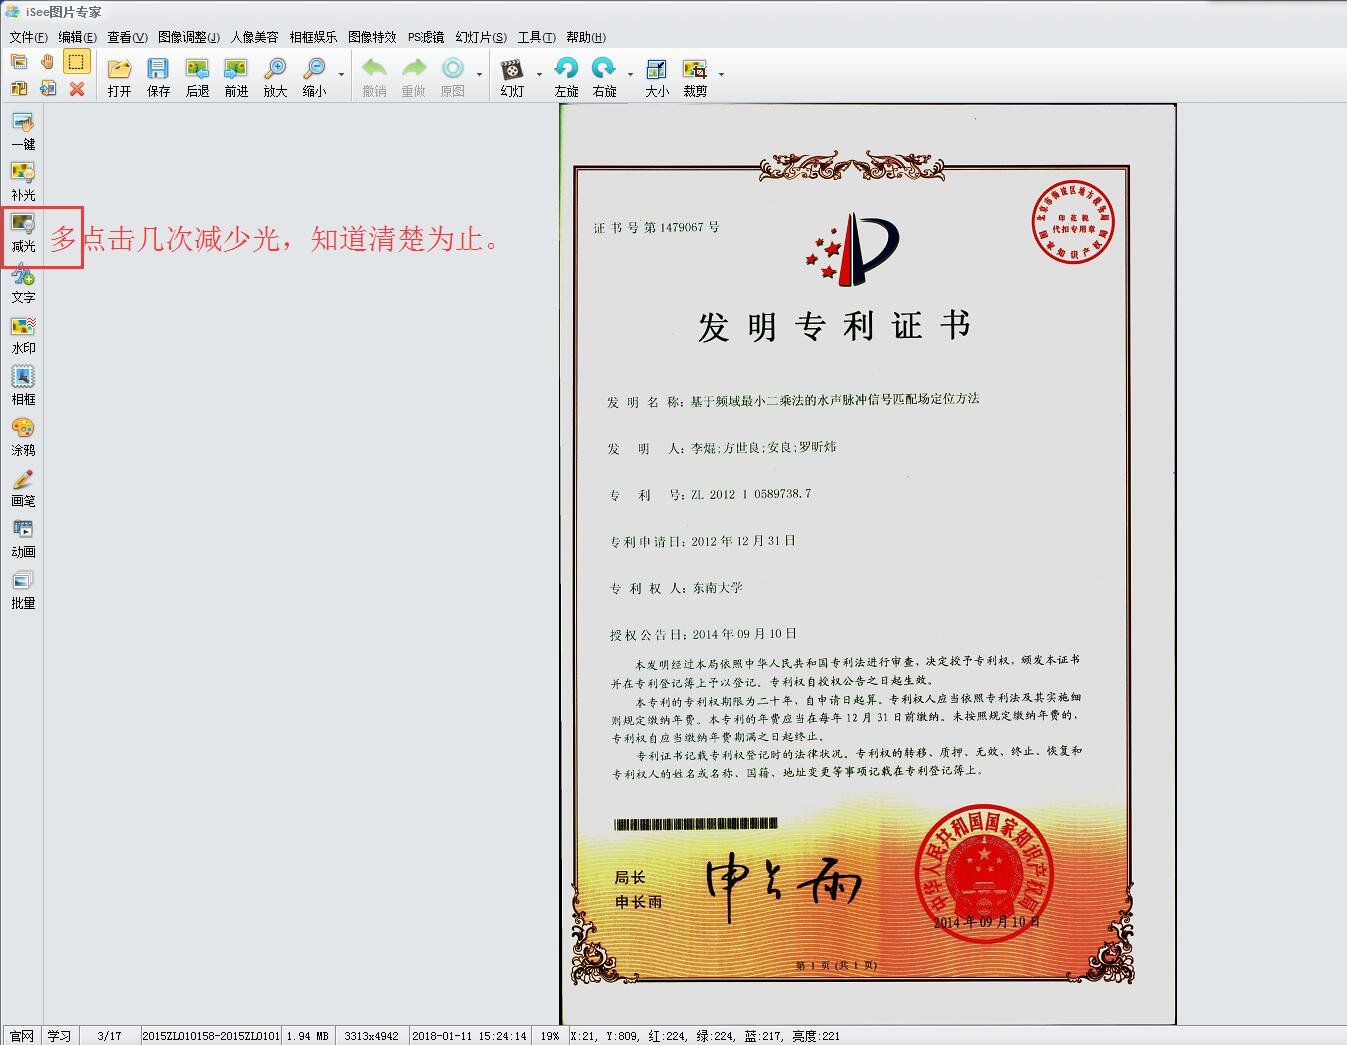Open the PS滤镜 menu
The image size is (1347, 1045).
tap(426, 37)
